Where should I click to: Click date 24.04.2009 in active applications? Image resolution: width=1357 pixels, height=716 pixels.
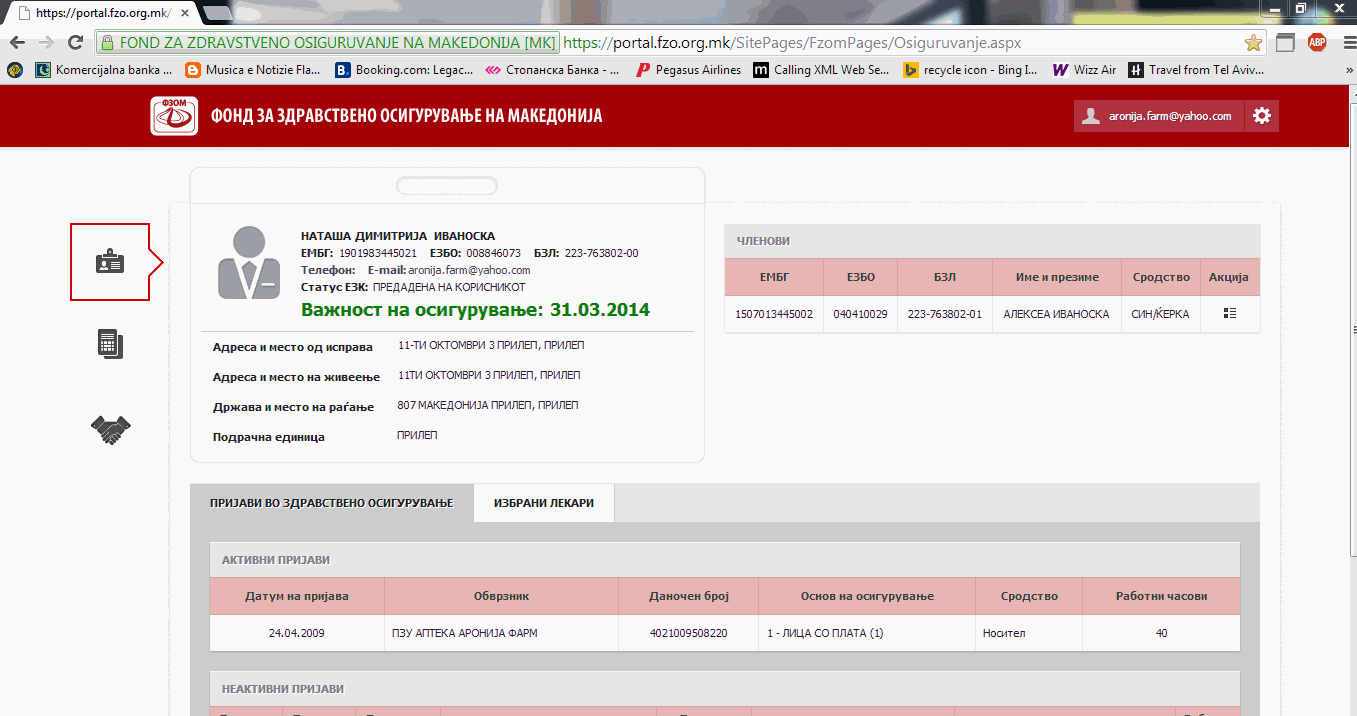click(297, 633)
